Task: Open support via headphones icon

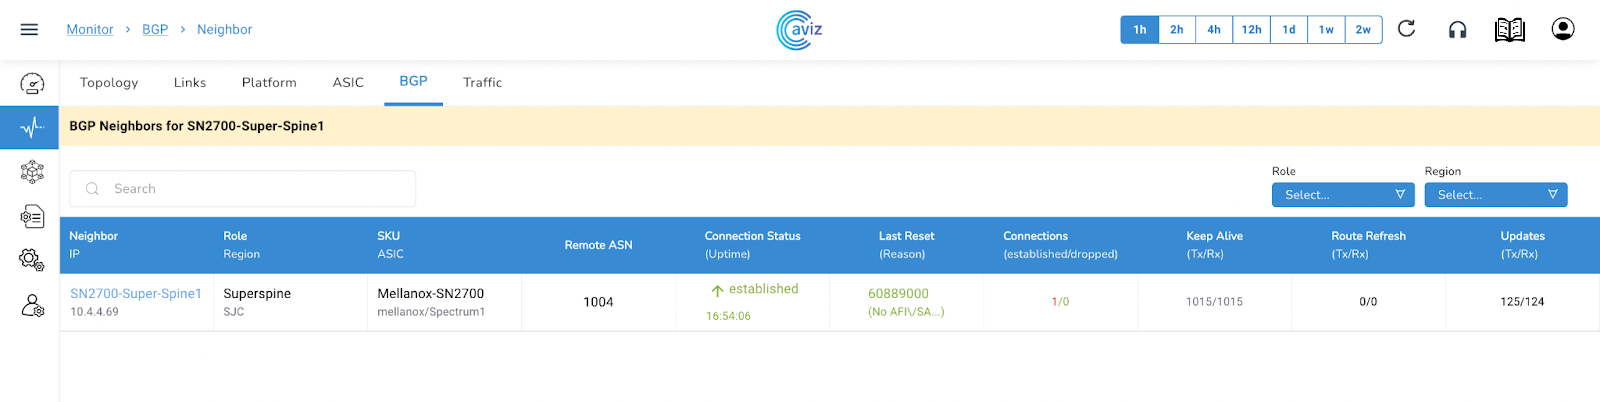Action: 1457,30
